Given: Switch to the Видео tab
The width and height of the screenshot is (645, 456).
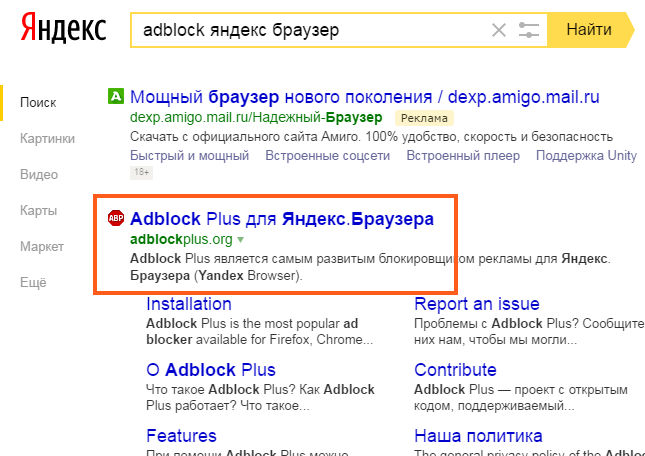Looking at the screenshot, I should [x=39, y=174].
